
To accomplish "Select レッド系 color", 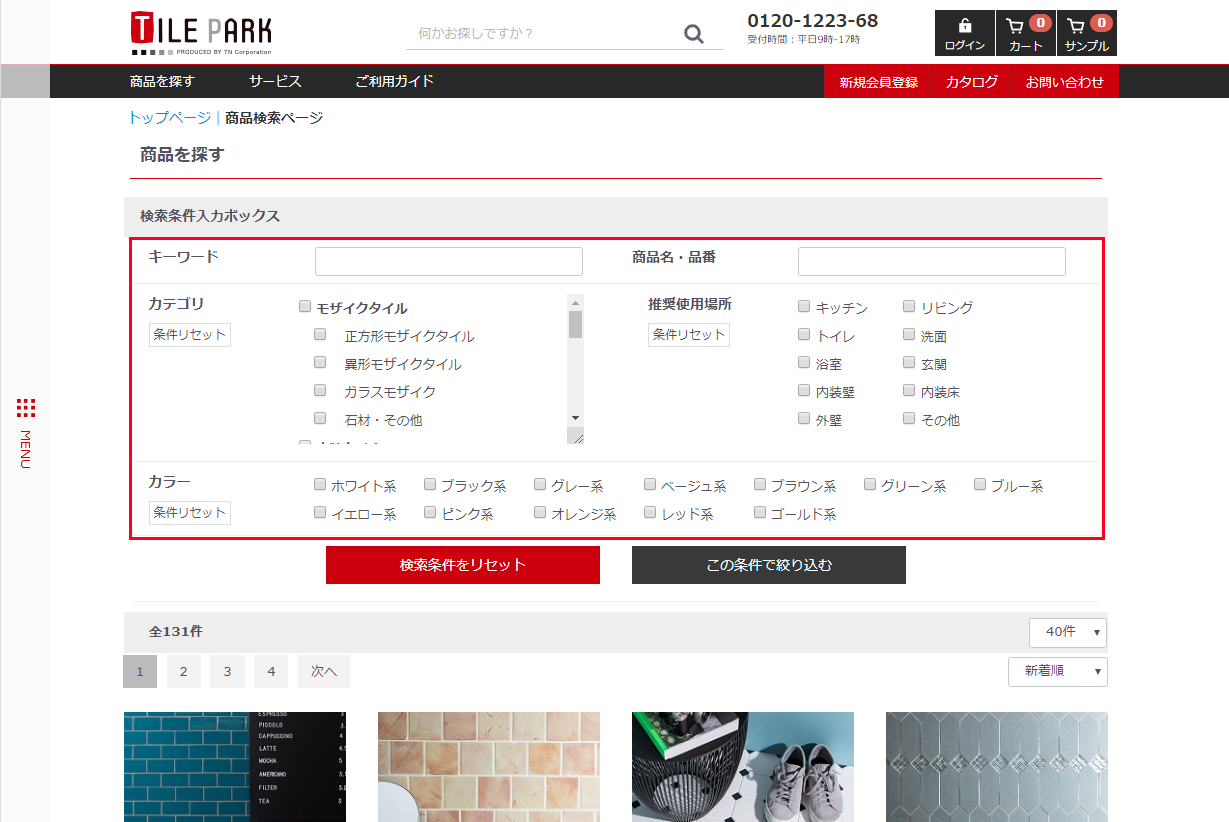I will coord(650,513).
